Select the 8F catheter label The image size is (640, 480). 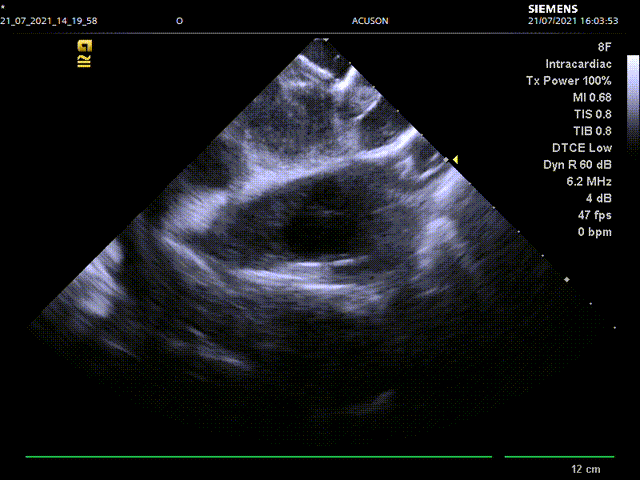[x=603, y=47]
